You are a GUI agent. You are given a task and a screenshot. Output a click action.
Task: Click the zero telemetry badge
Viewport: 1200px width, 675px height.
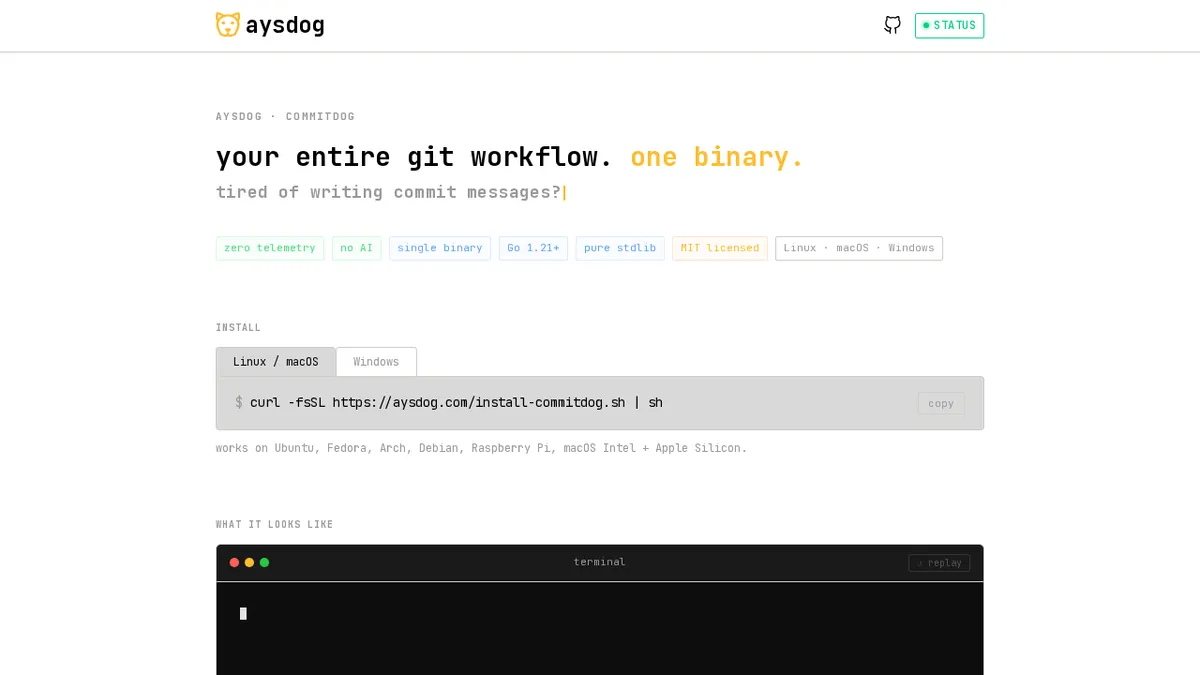pyautogui.click(x=269, y=248)
